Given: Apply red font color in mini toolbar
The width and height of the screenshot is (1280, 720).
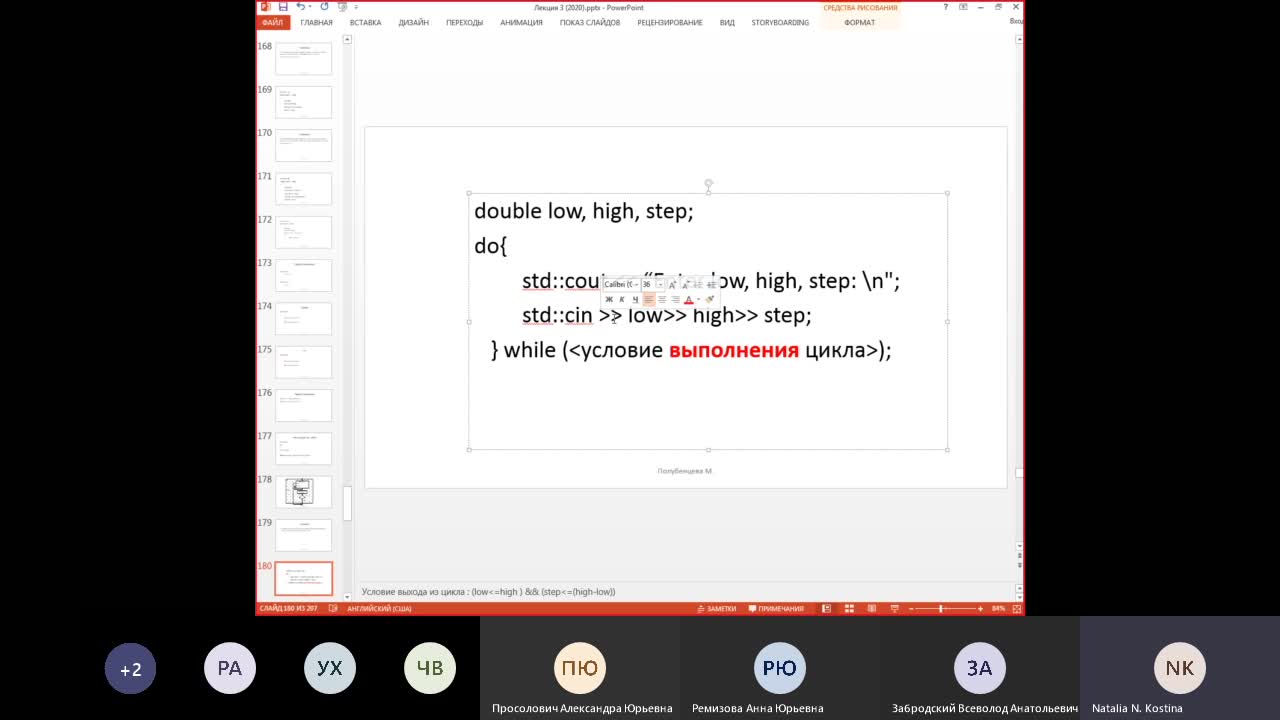Looking at the screenshot, I should 688,299.
